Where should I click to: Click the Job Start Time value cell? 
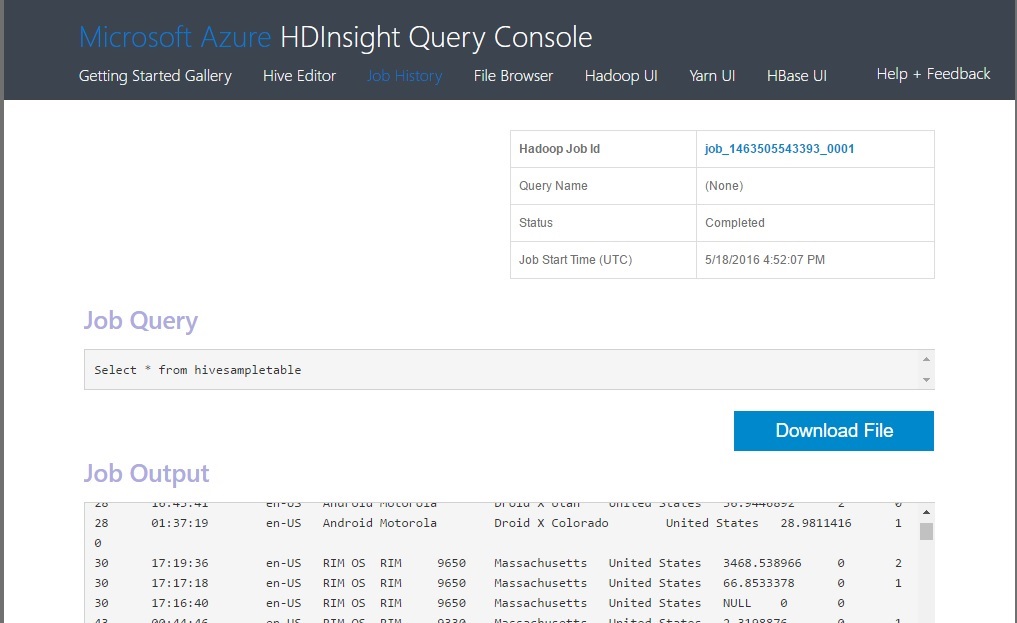point(765,260)
